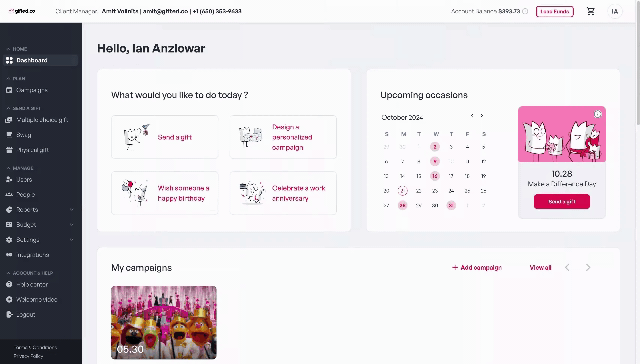This screenshot has width=640, height=364.
Task: Click the happy birthday illustration icon
Action: point(135,192)
